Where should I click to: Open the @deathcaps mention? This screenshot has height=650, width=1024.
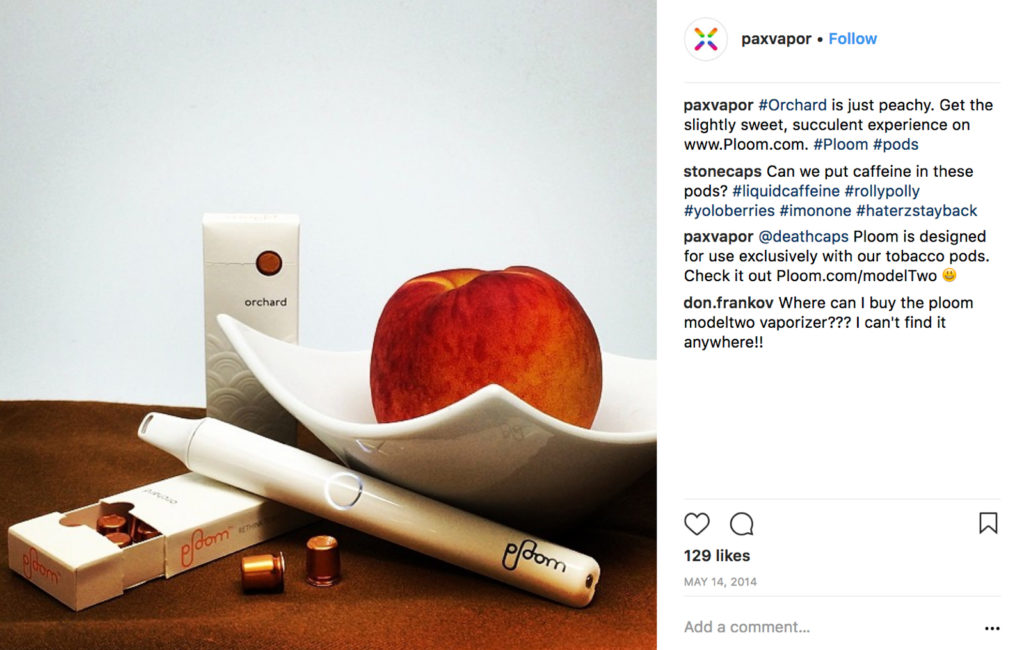(803, 236)
